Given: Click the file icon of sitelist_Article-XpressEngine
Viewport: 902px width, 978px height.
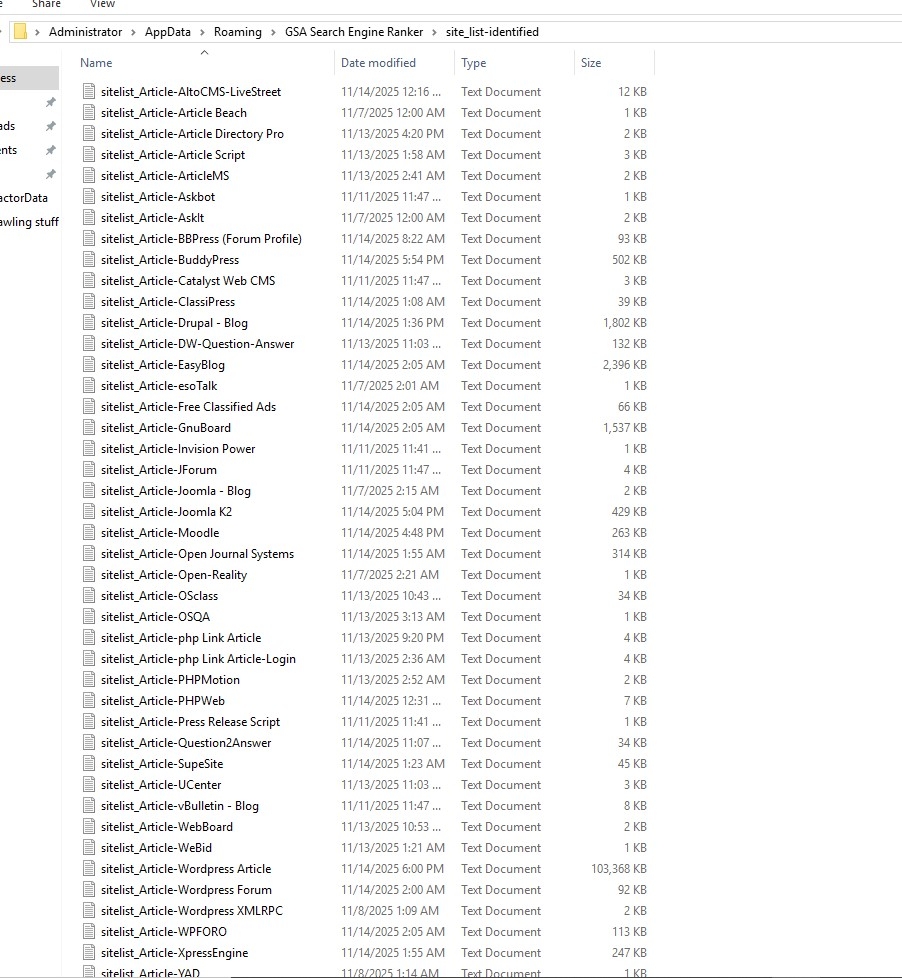Looking at the screenshot, I should [89, 953].
